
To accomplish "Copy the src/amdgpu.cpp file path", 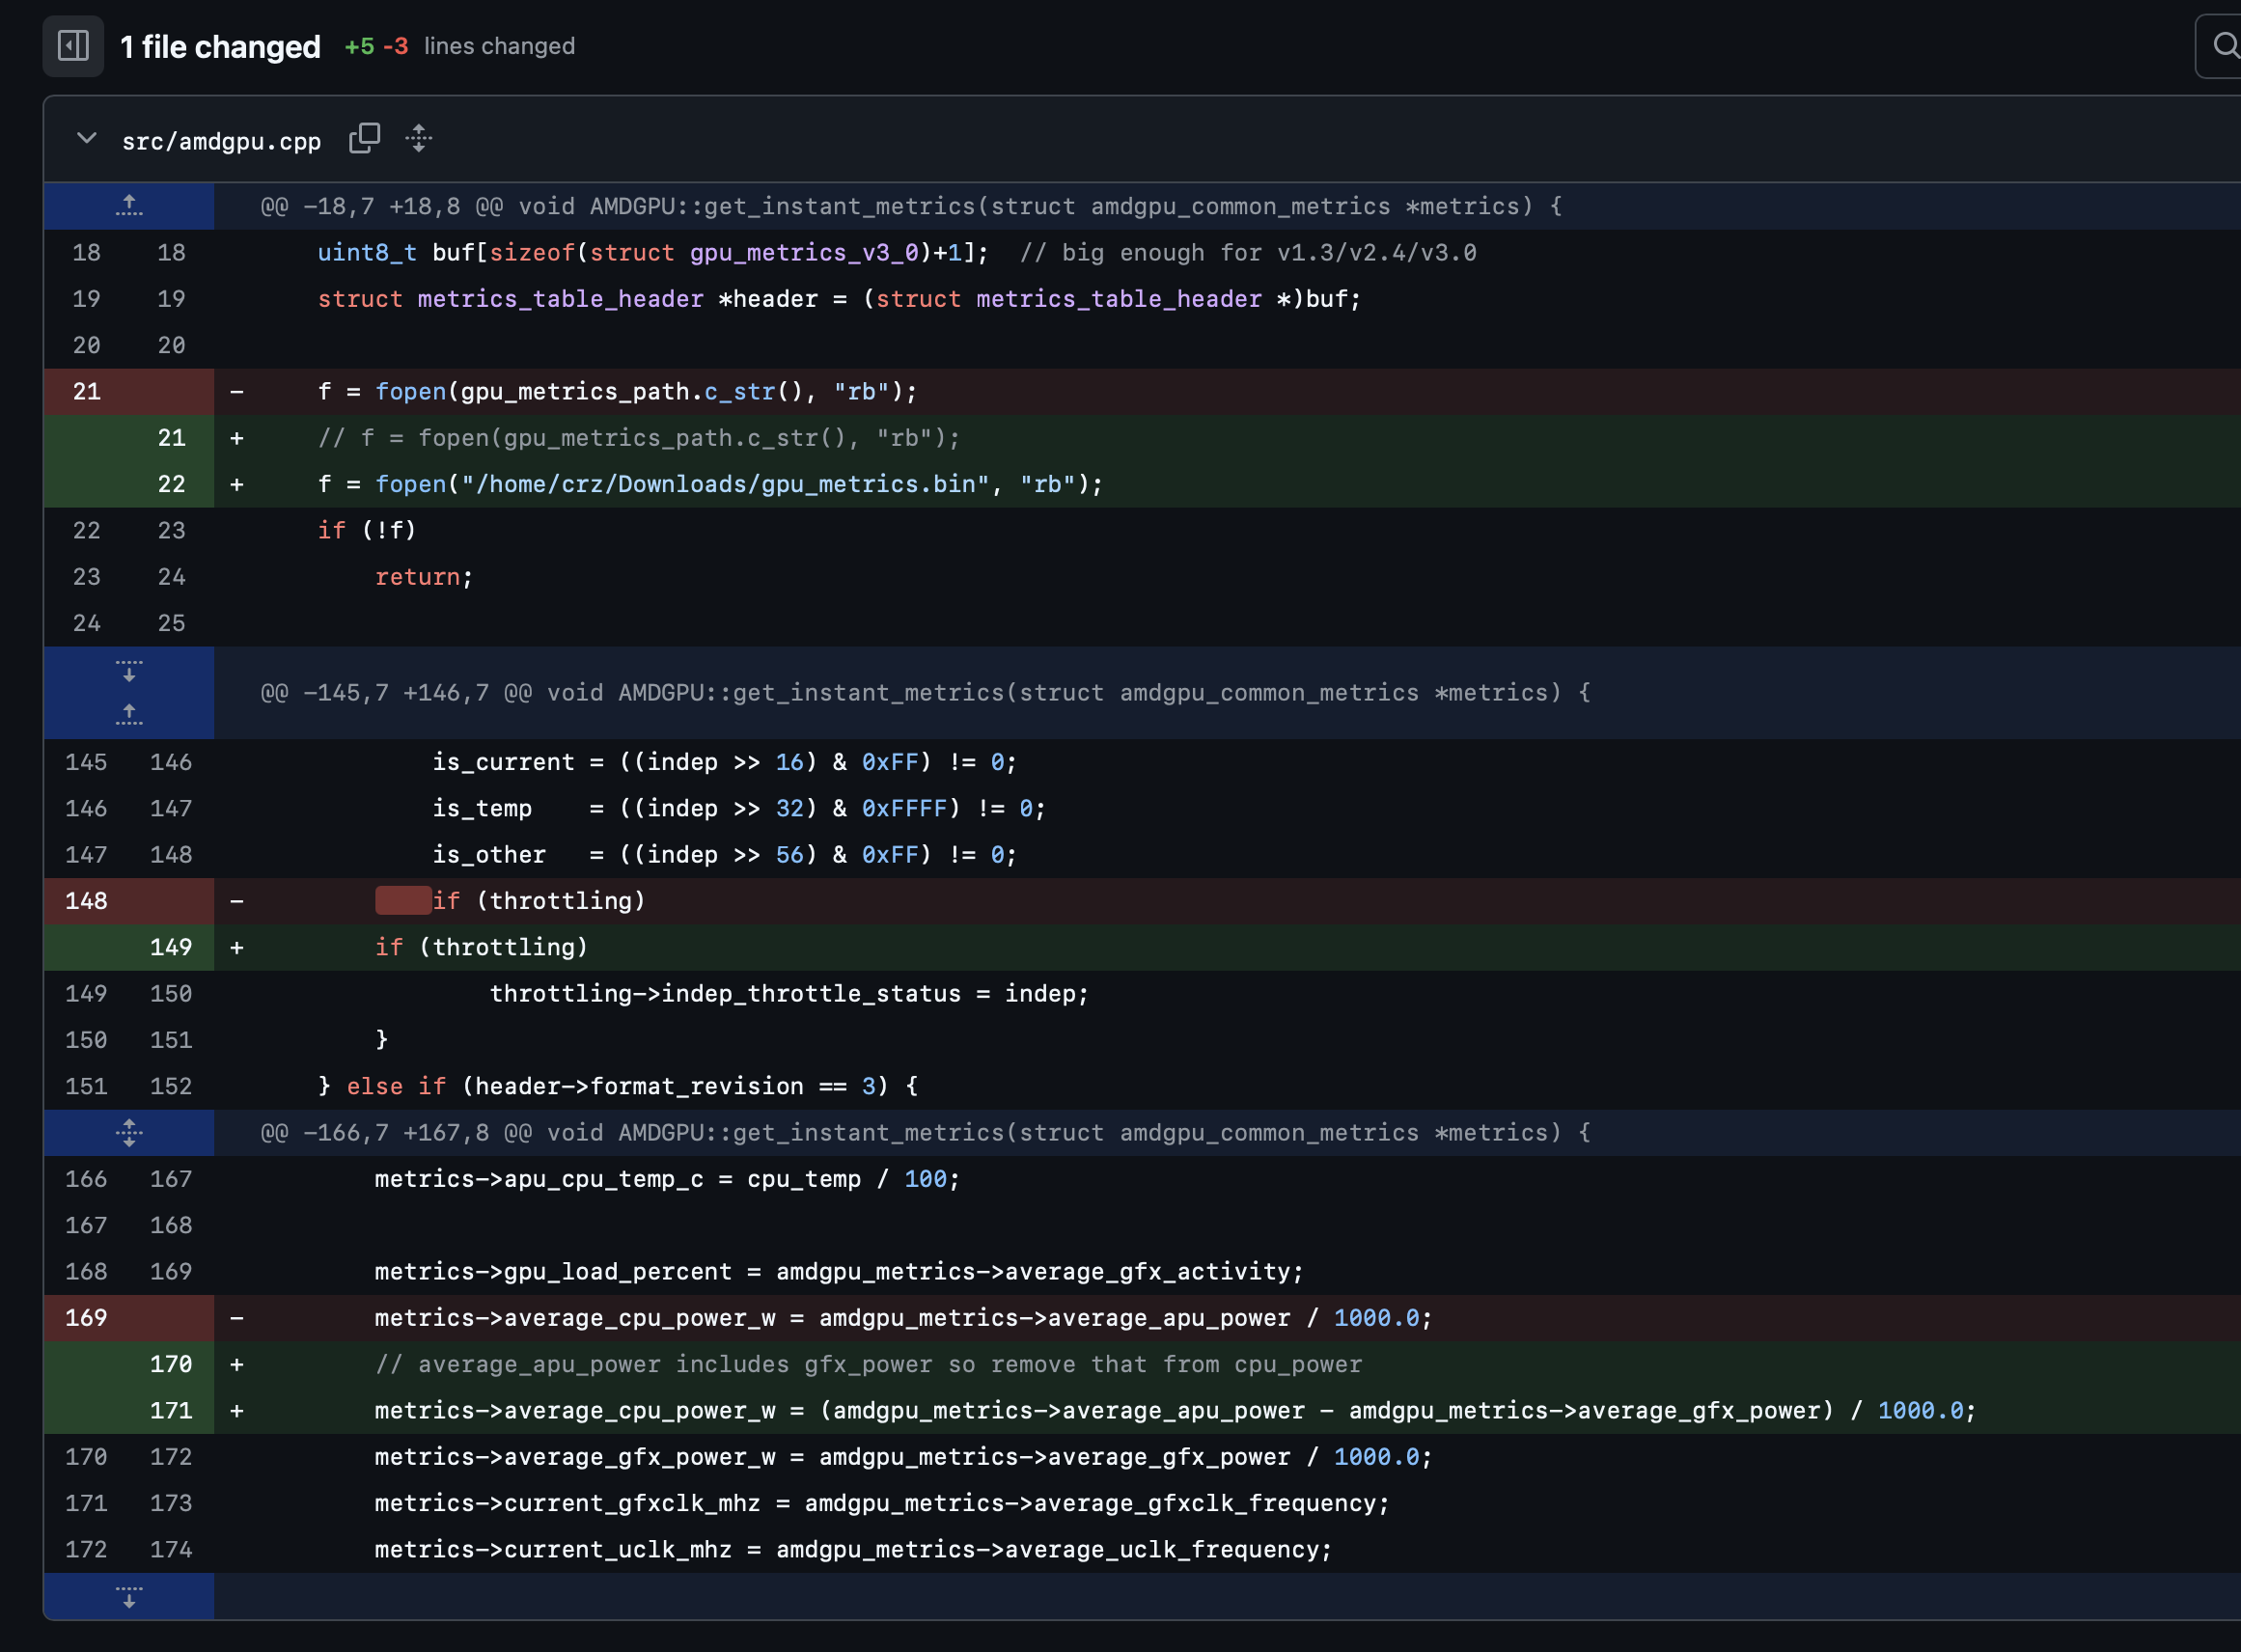I will click(x=365, y=139).
